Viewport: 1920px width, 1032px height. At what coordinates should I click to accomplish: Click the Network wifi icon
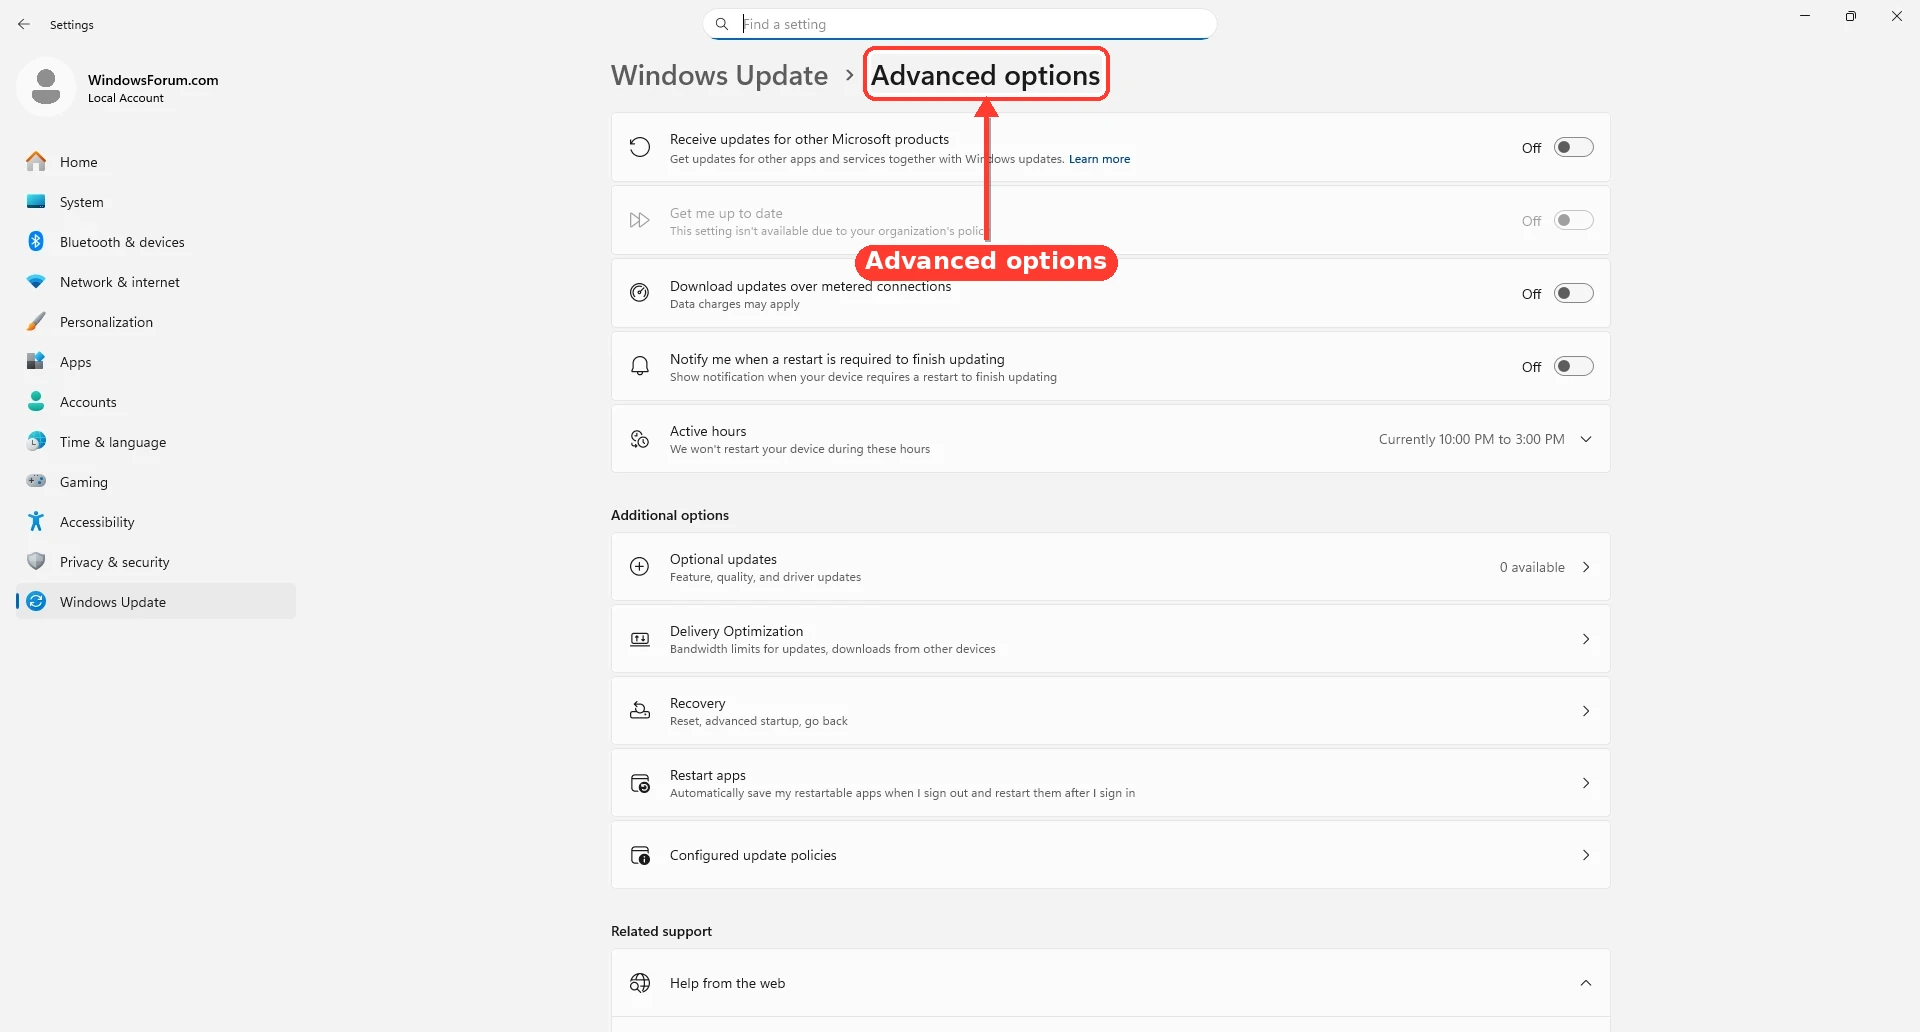coord(36,281)
